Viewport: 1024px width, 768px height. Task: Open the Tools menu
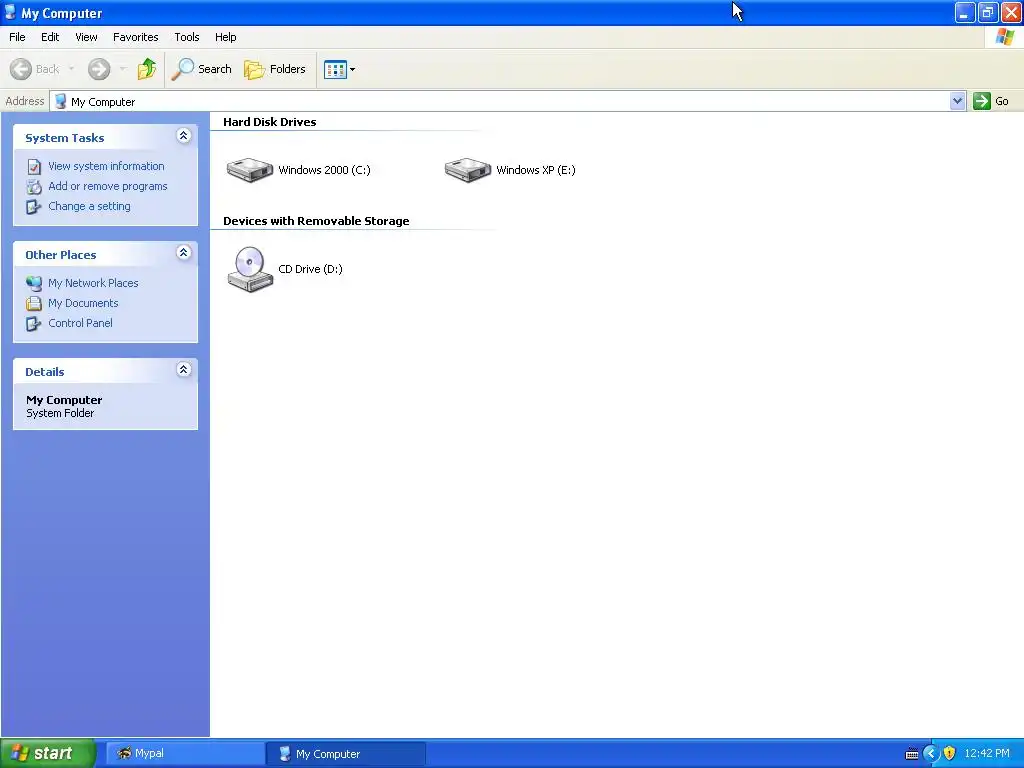[186, 37]
